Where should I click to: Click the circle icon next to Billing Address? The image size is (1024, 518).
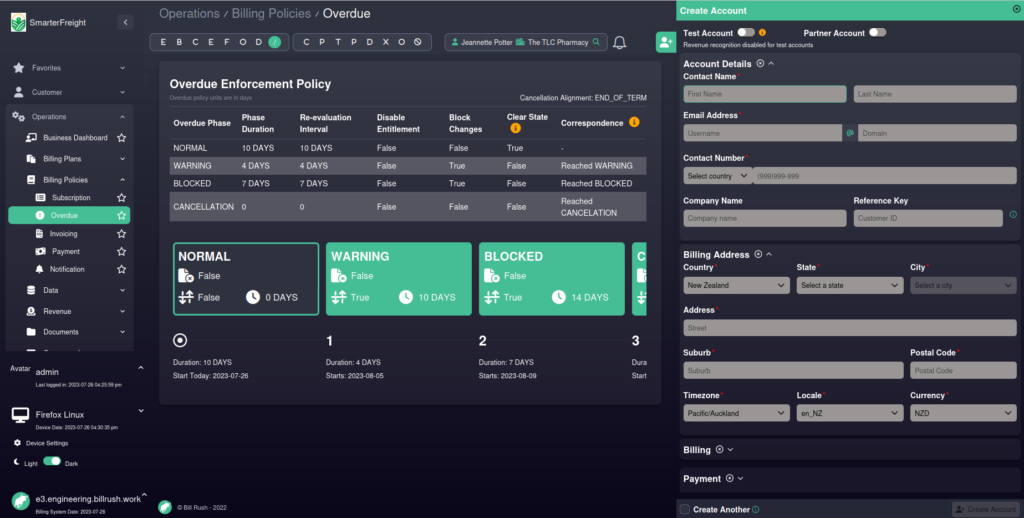click(x=758, y=254)
